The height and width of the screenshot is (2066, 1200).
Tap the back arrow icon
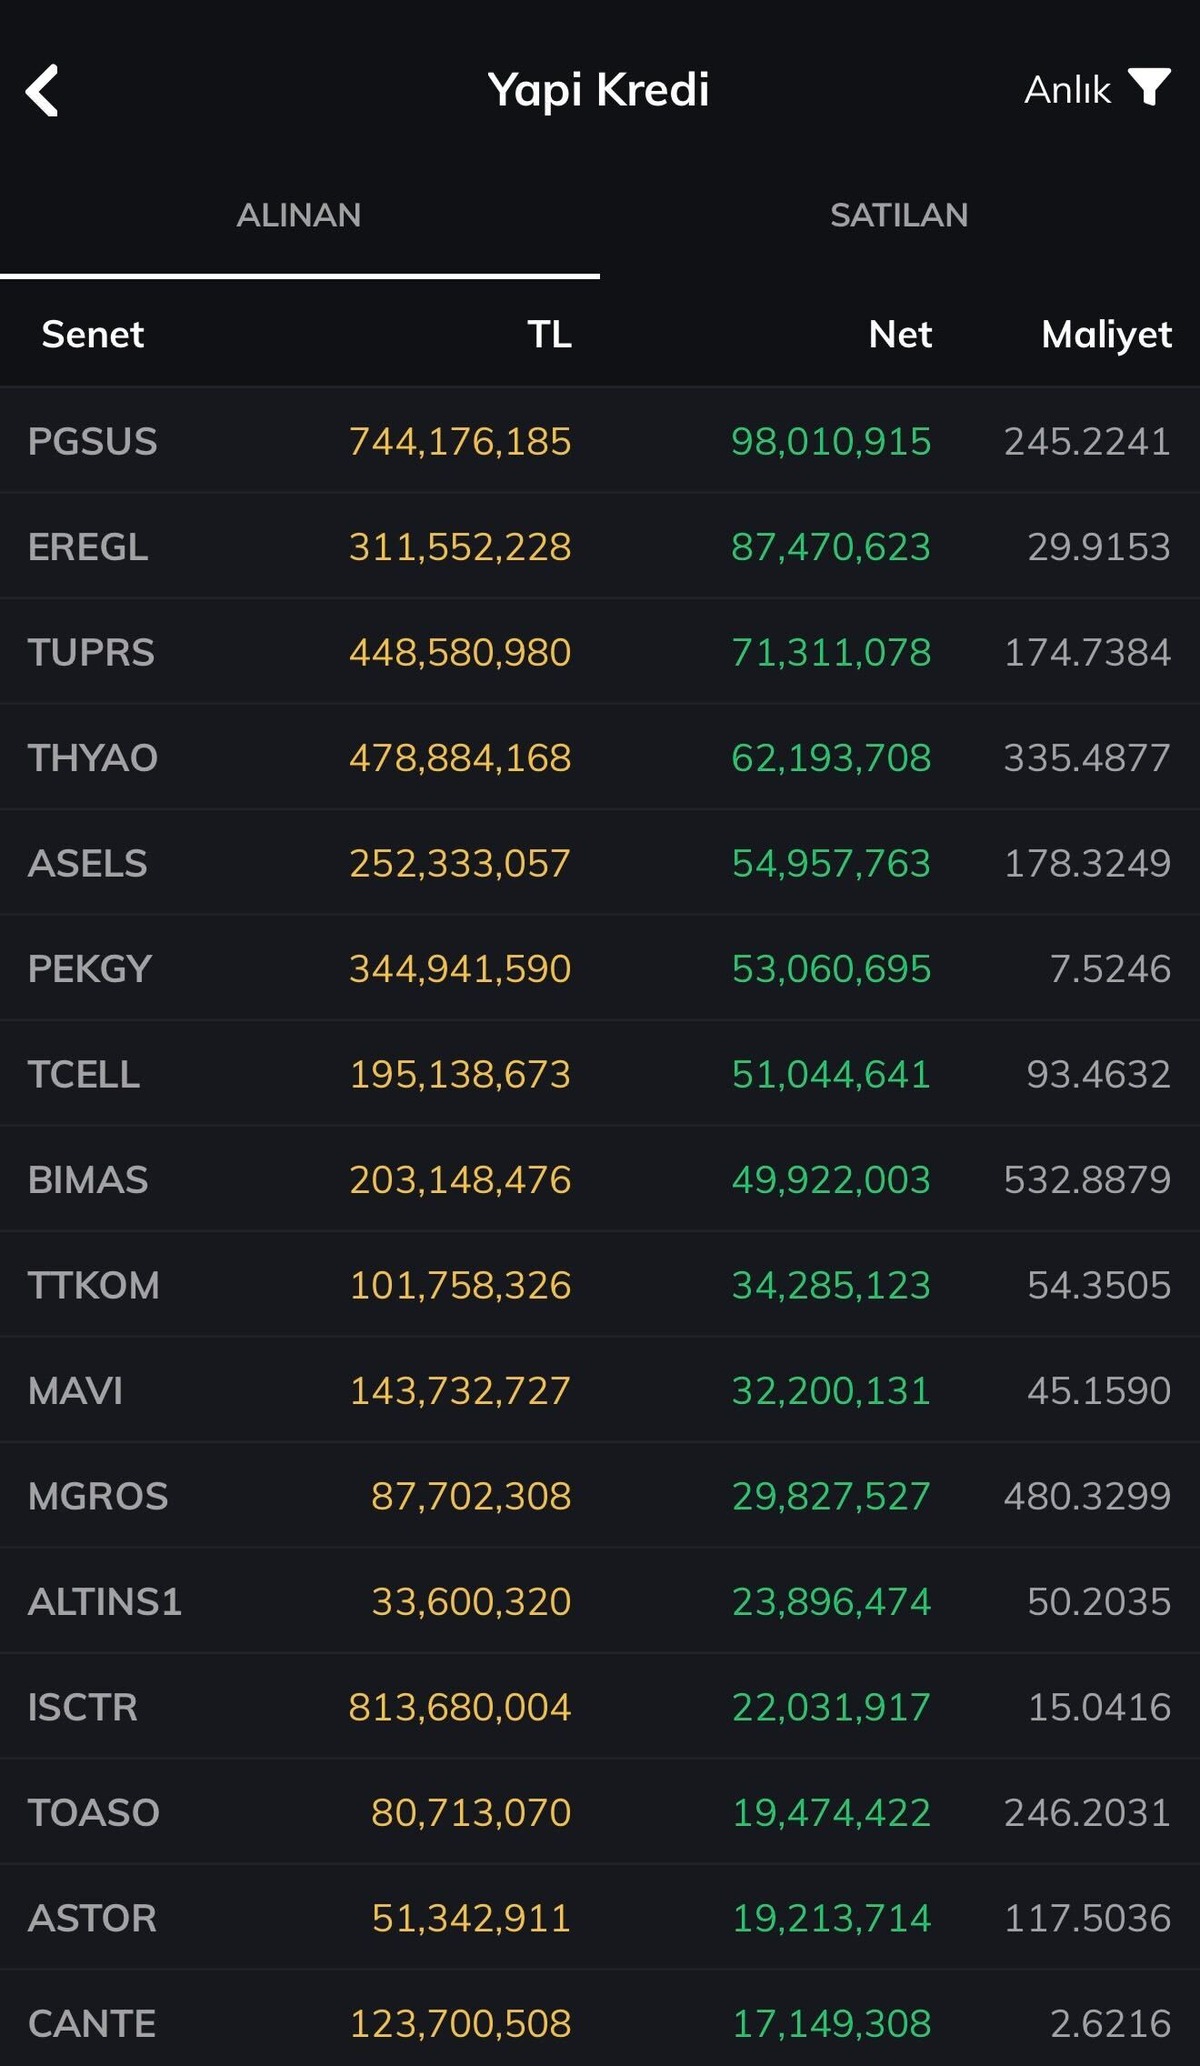coord(42,91)
